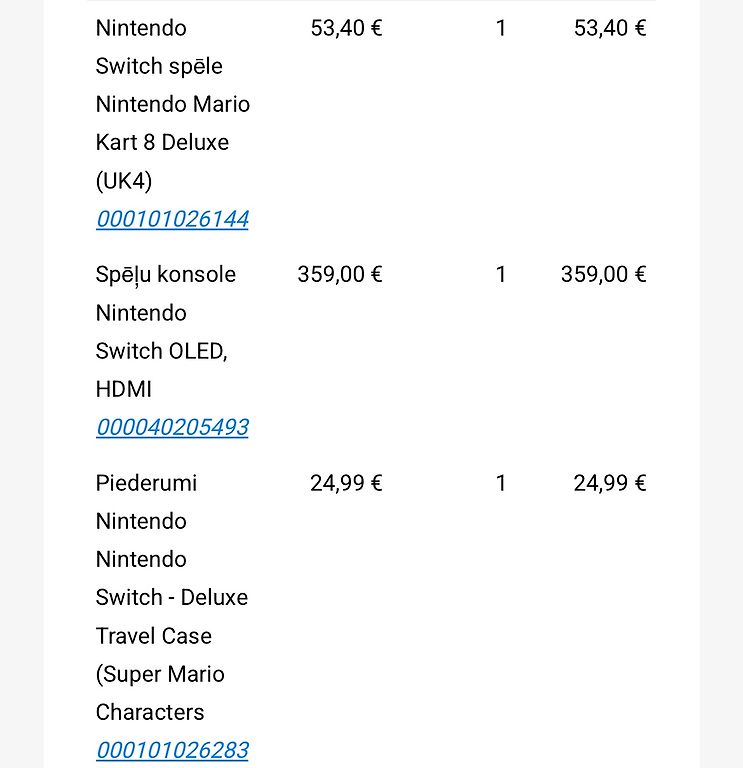Click the (UK4) text in first product
743x768 pixels.
(x=124, y=181)
